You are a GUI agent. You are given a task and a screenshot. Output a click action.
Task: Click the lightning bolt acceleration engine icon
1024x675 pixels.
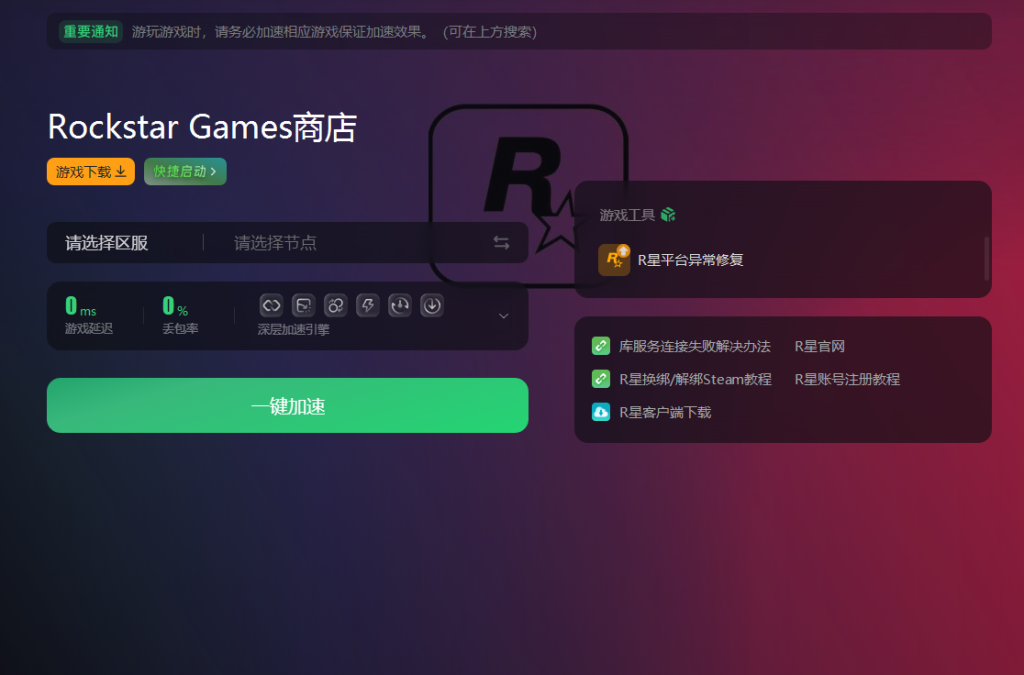pos(368,306)
